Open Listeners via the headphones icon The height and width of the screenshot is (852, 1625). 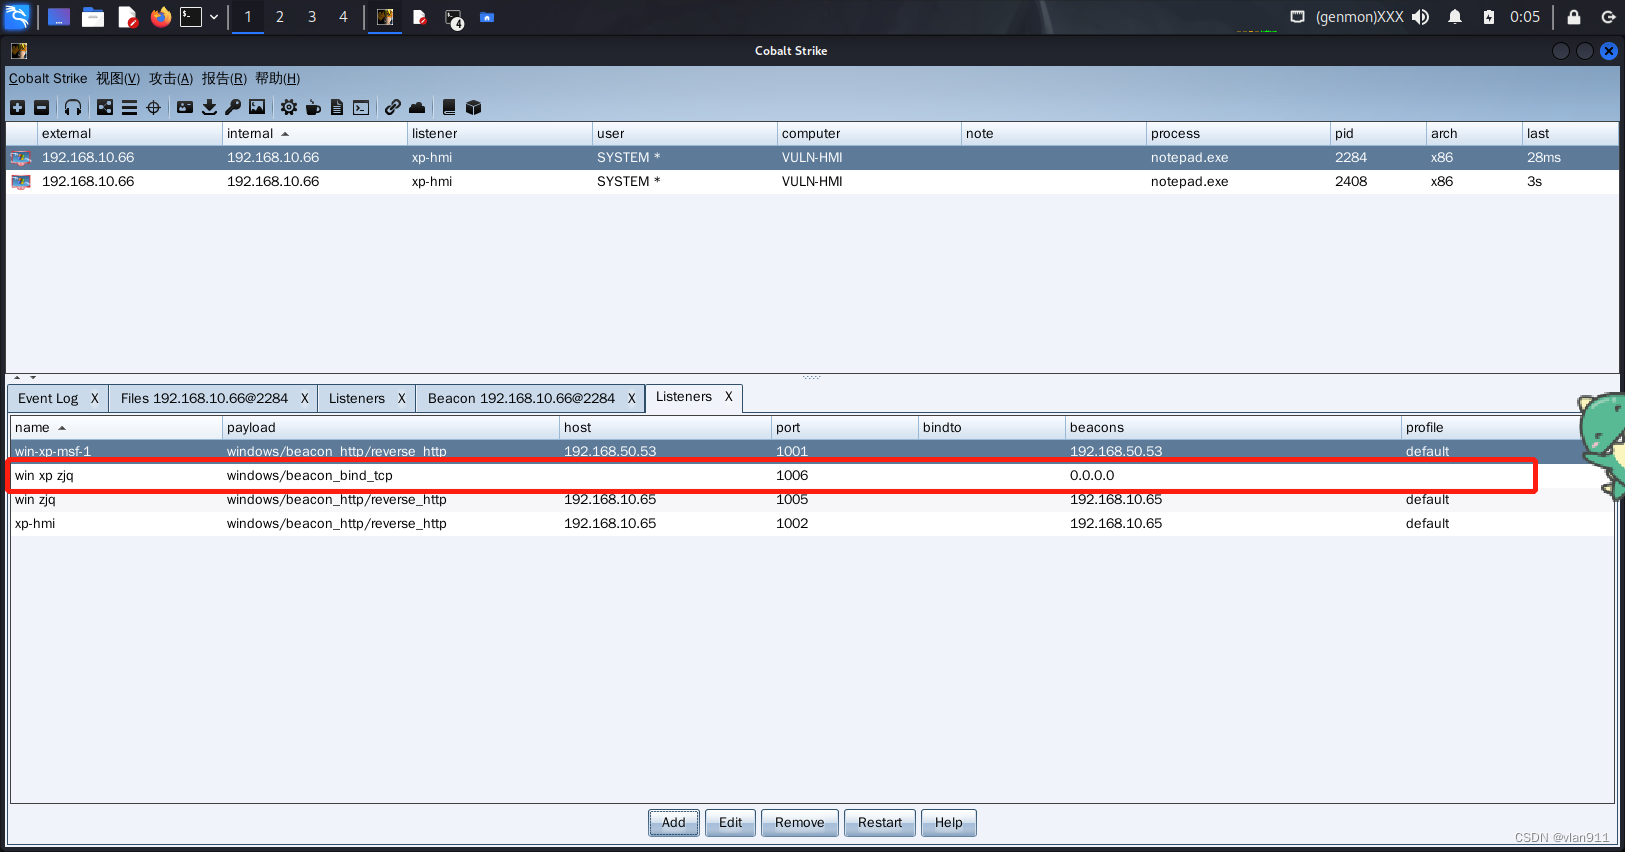pyautogui.click(x=73, y=108)
